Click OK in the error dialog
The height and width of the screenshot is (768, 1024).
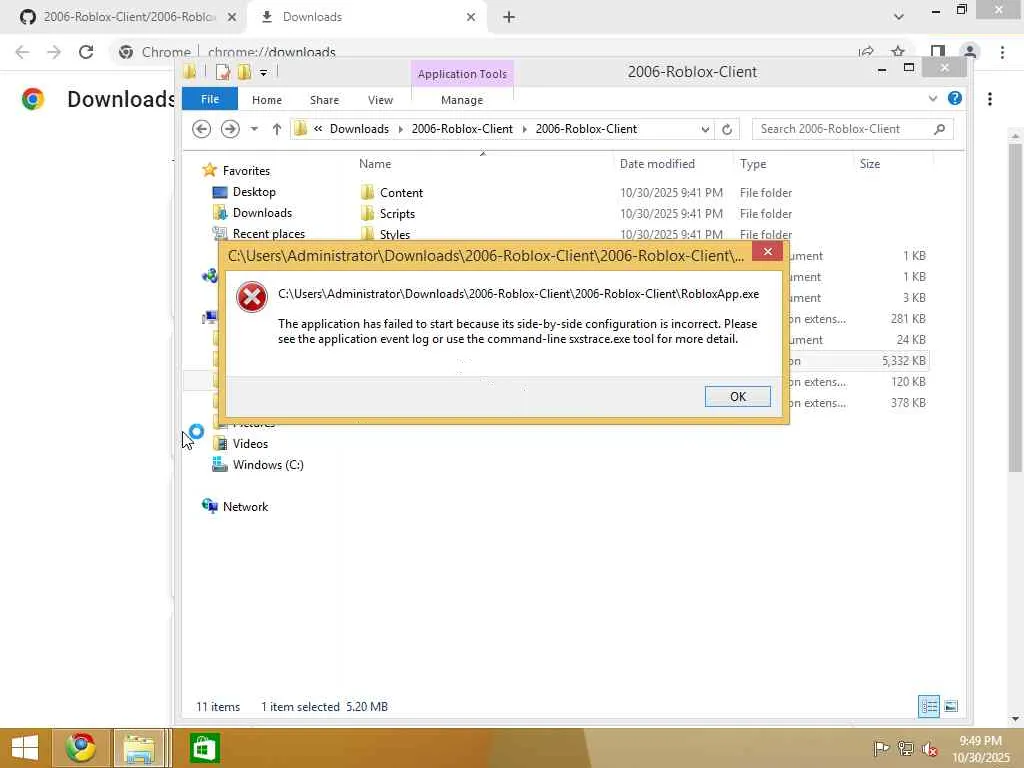pyautogui.click(x=737, y=396)
